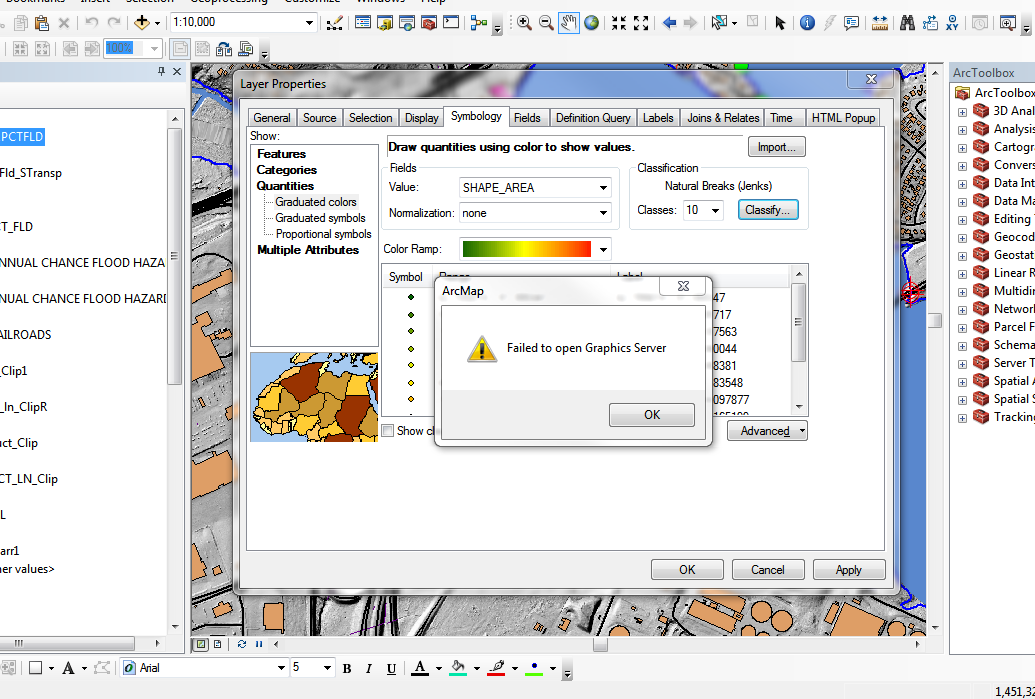This screenshot has width=1035, height=699.
Task: Switch to the Joins & Relates tab
Action: 723,117
